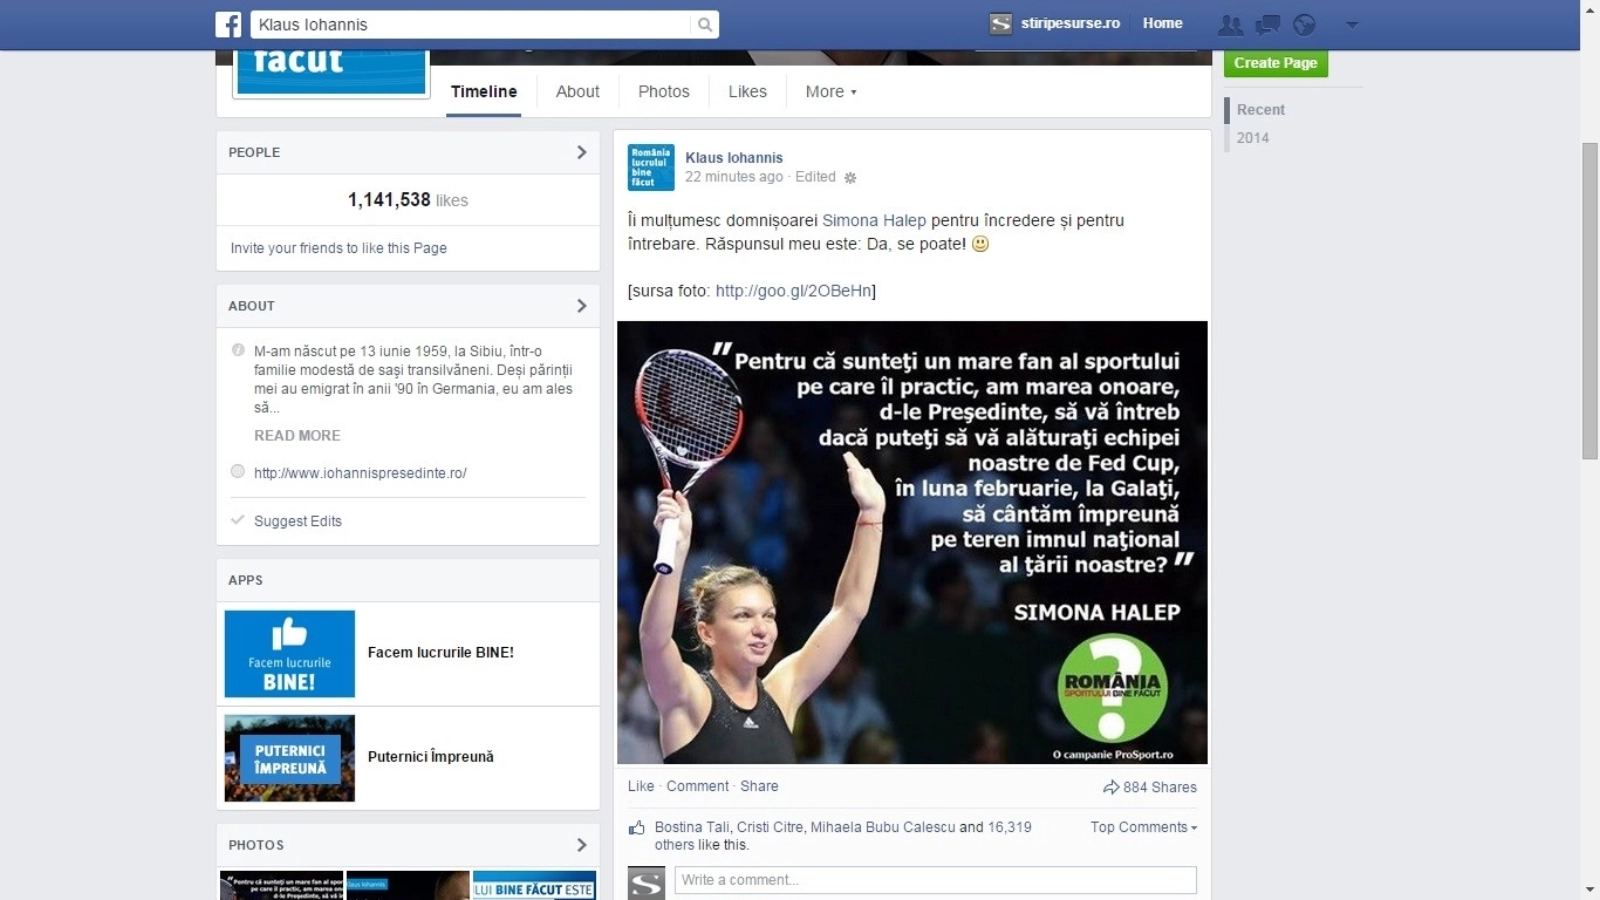This screenshot has width=1600, height=900.
Task: Expand the People section chevron
Action: pyautogui.click(x=581, y=152)
